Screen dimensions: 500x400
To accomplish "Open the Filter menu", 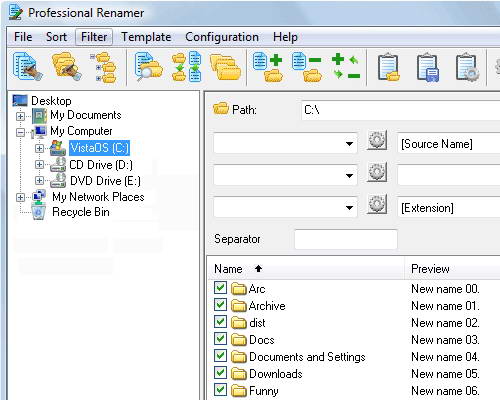I will click(94, 37).
